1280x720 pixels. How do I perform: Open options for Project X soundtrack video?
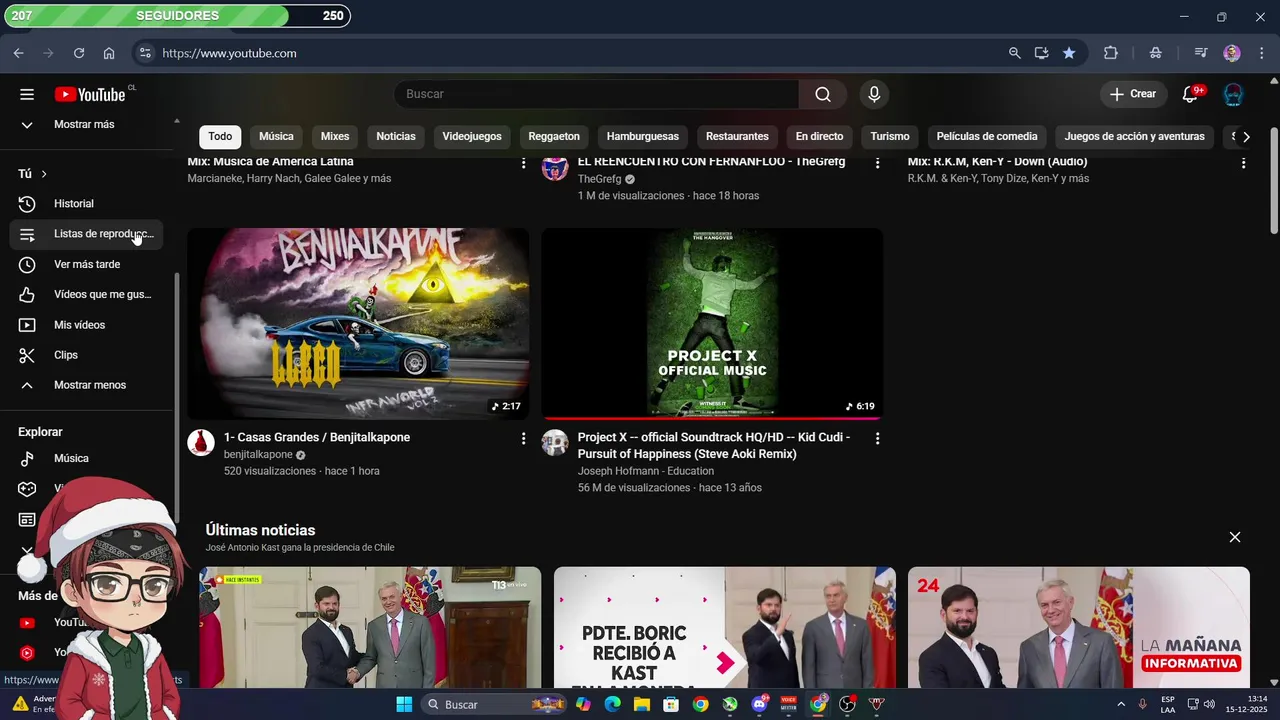[x=877, y=438]
